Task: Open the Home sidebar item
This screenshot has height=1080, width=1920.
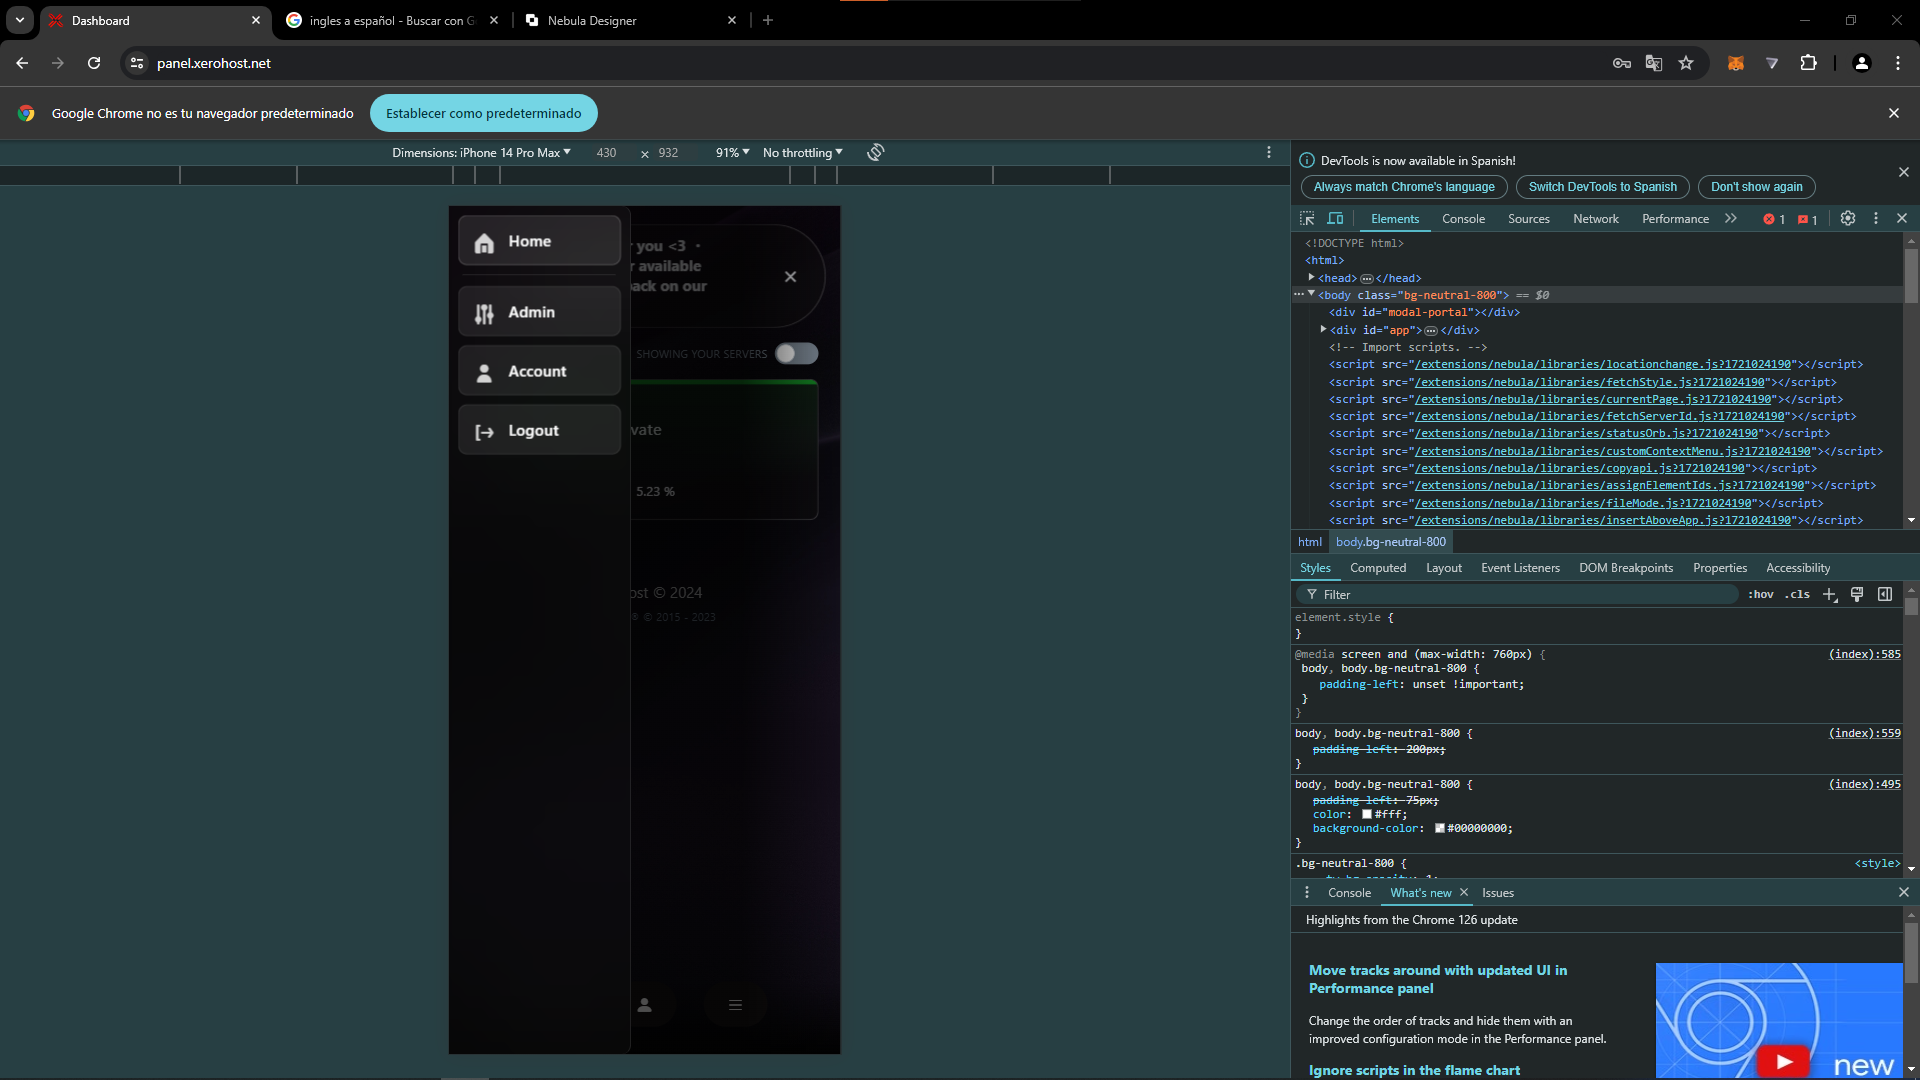Action: click(539, 241)
